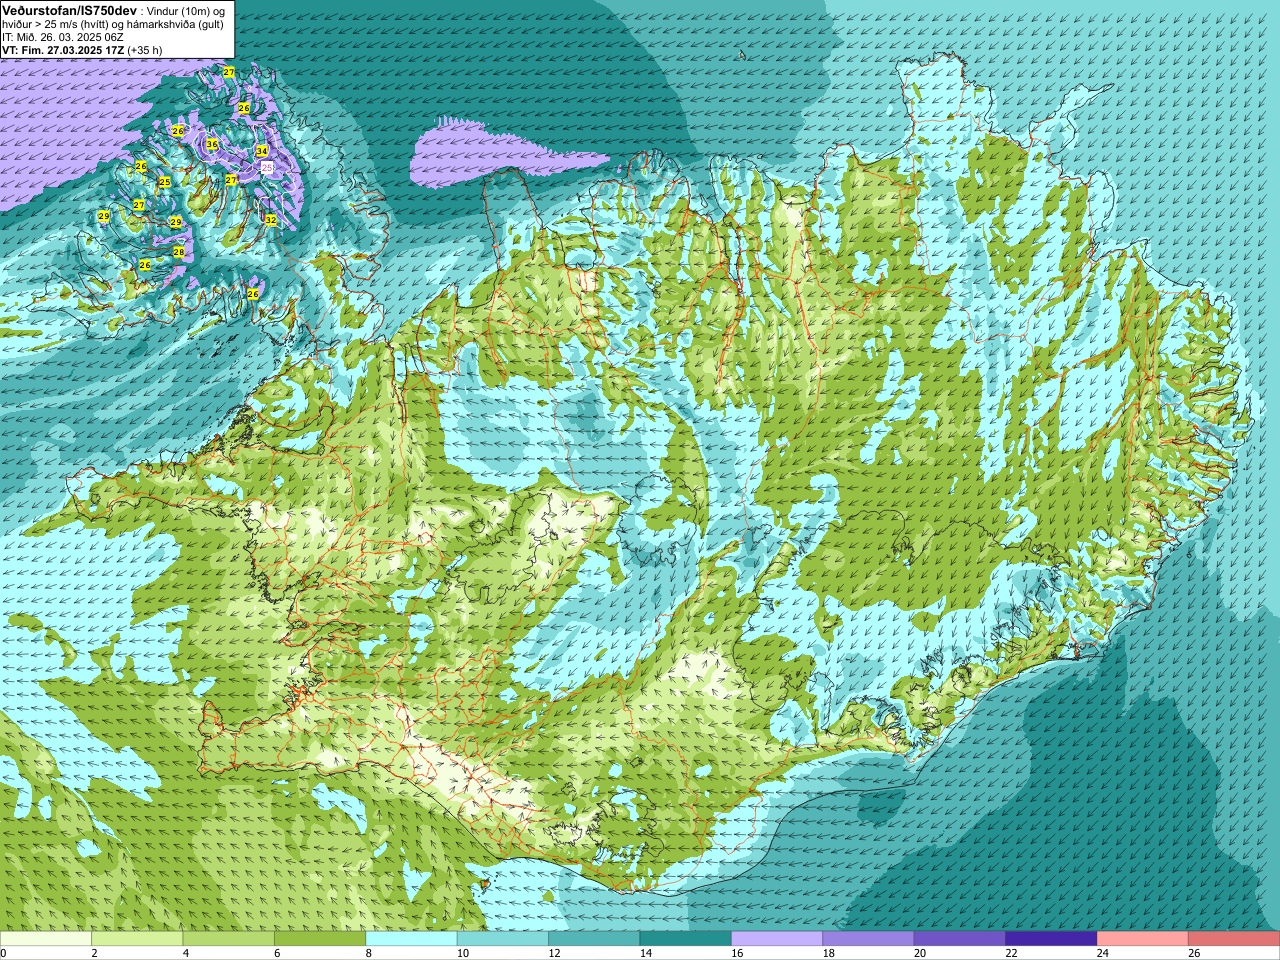Click the yellow gust label 25

coord(165,182)
